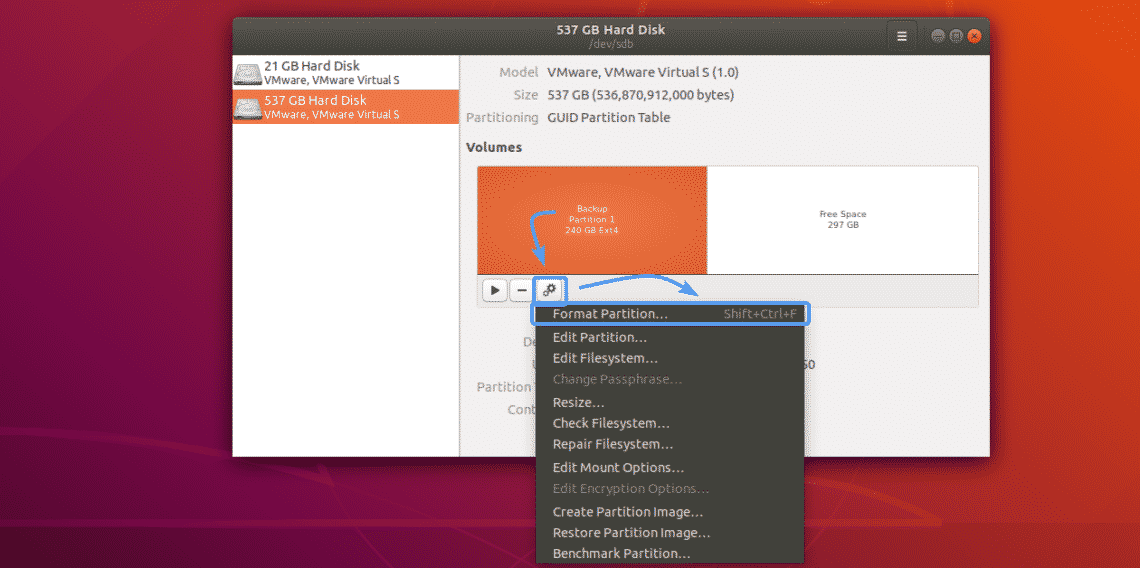Select the Free Space 297 GB block
The width and height of the screenshot is (1140, 568).
point(843,220)
